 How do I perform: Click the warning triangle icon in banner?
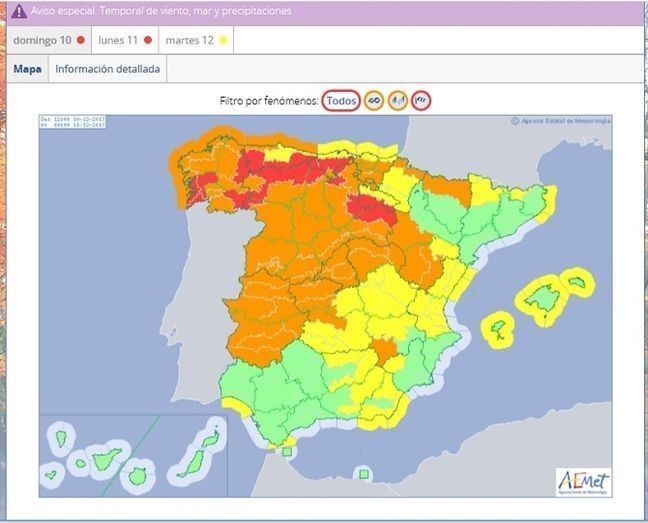[19, 12]
